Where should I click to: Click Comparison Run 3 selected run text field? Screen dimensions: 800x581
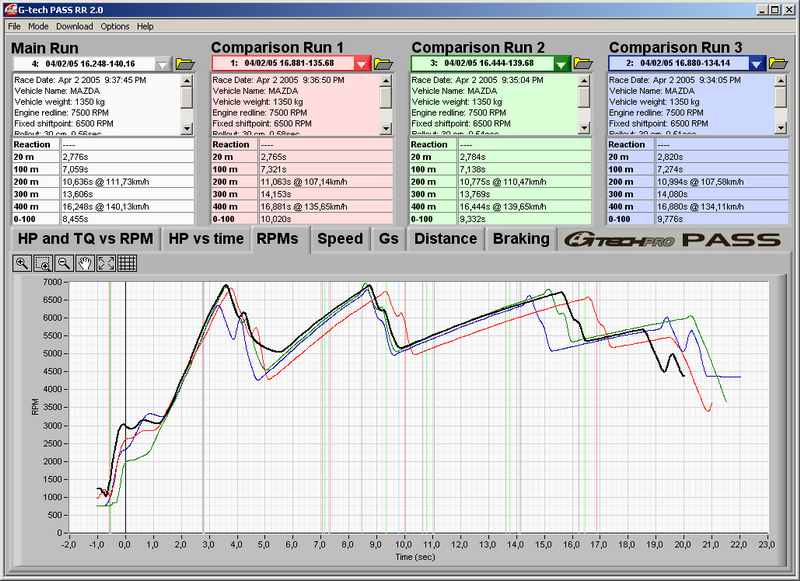pyautogui.click(x=679, y=63)
